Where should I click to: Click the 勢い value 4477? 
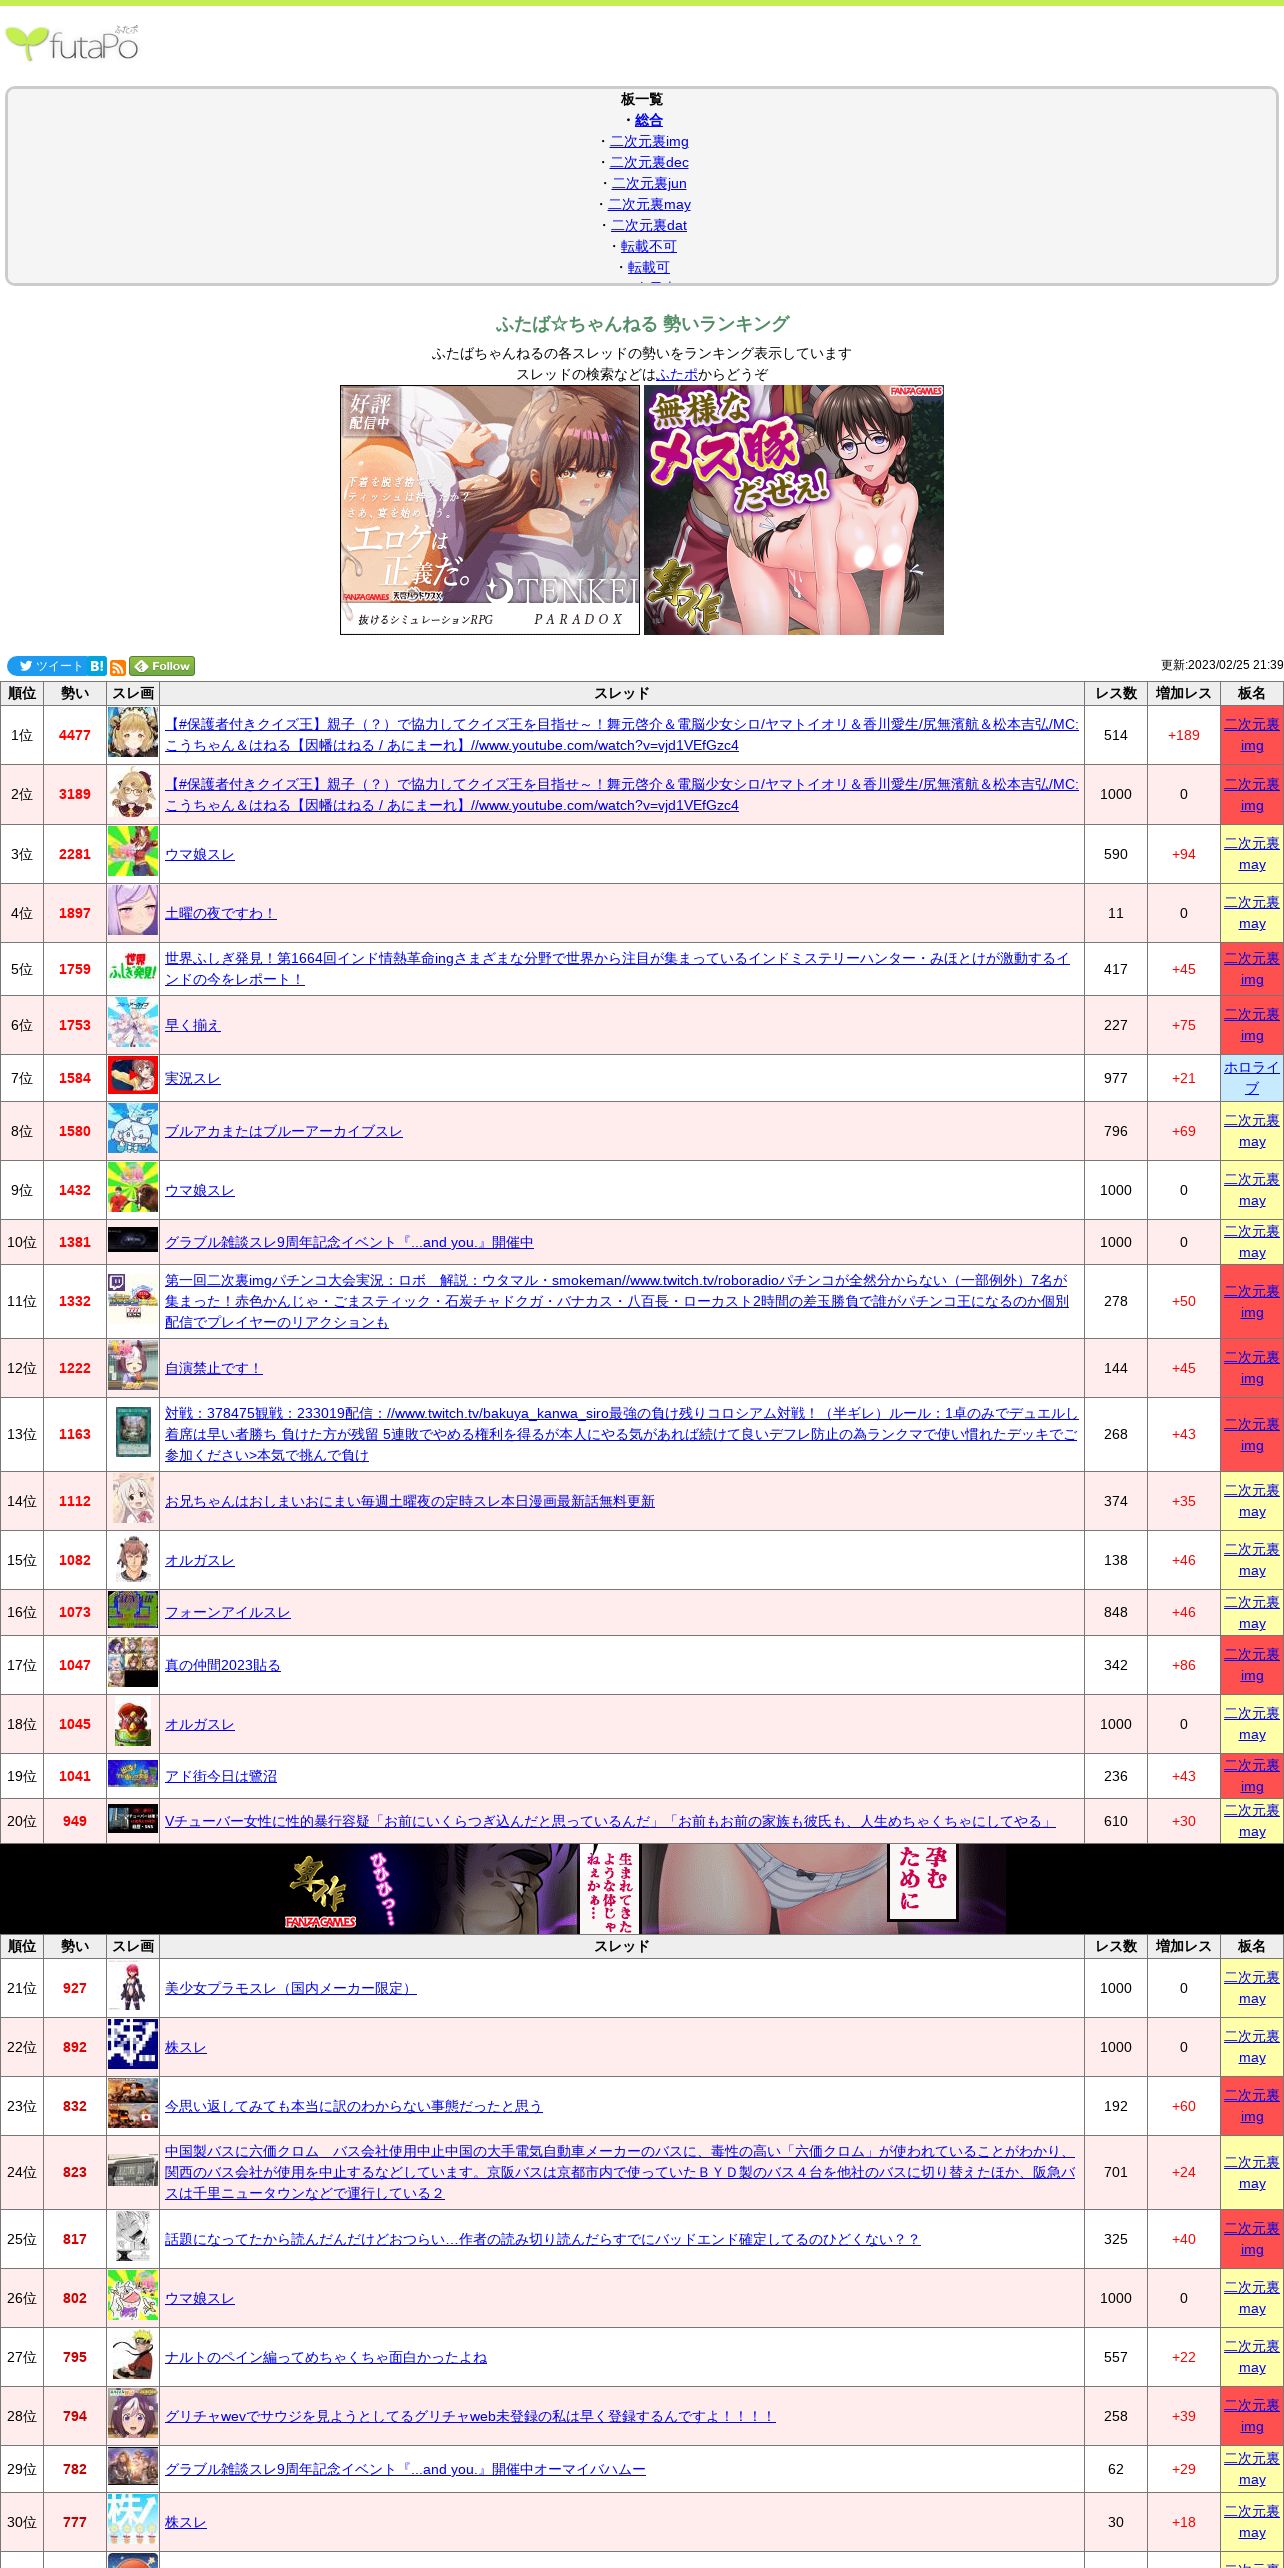coord(75,735)
